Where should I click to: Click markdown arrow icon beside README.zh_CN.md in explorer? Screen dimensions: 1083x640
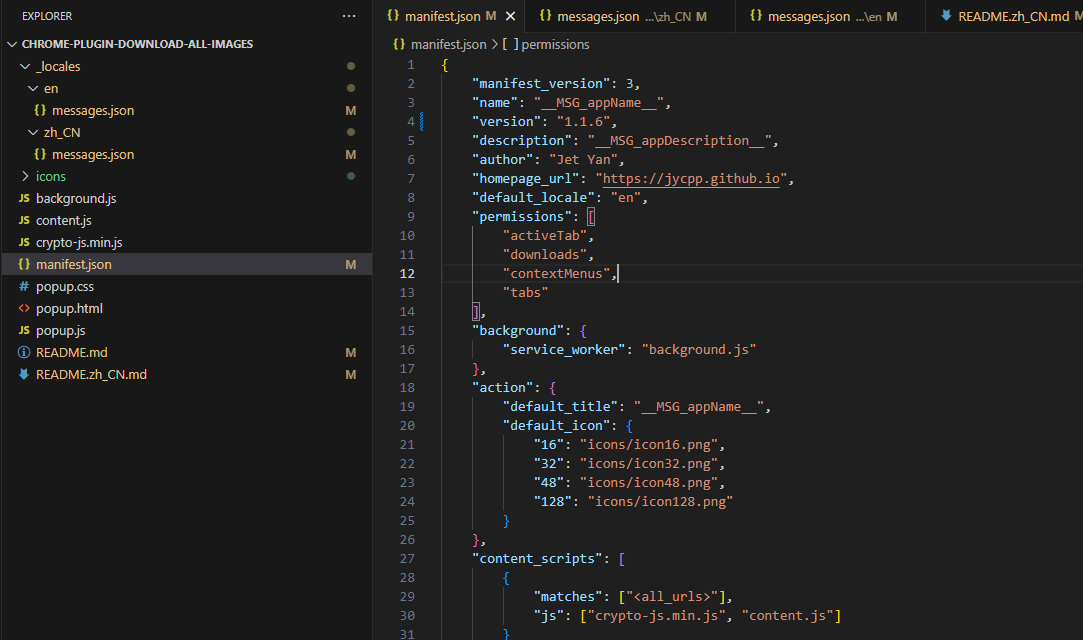24,375
